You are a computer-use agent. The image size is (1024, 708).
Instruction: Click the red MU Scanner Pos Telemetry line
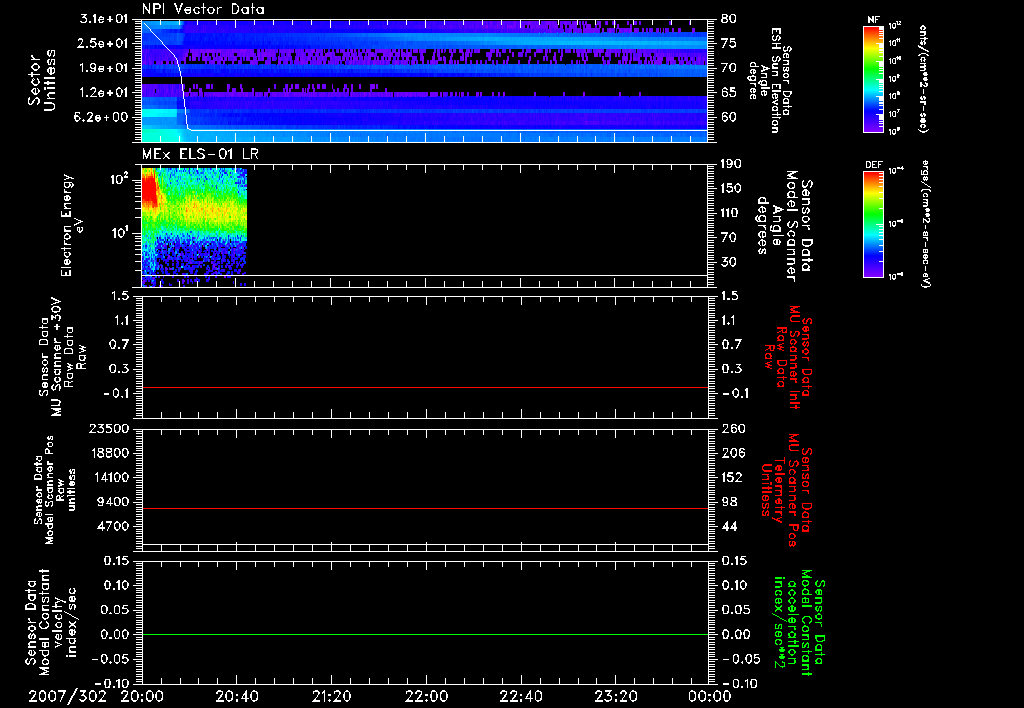[x=425, y=508]
